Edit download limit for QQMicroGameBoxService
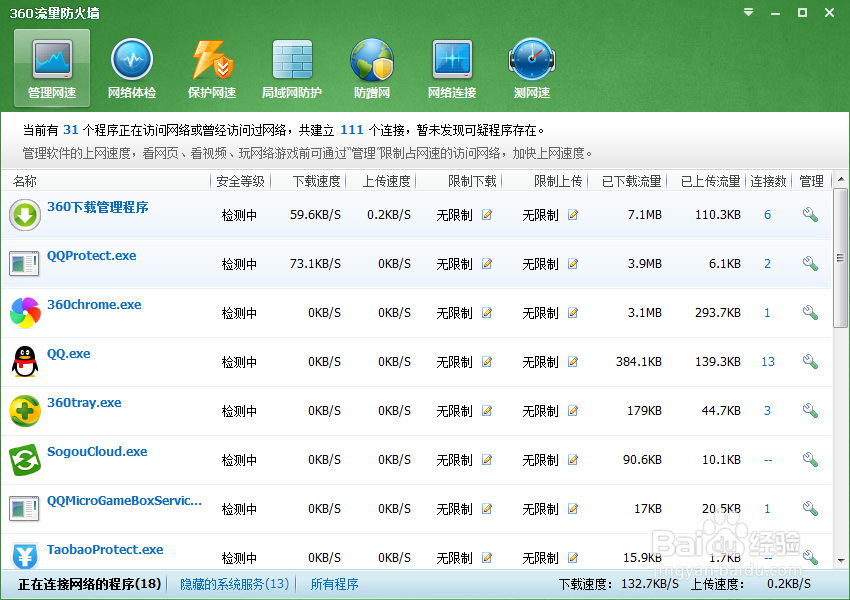Image resolution: width=850 pixels, height=600 pixels. coord(487,508)
